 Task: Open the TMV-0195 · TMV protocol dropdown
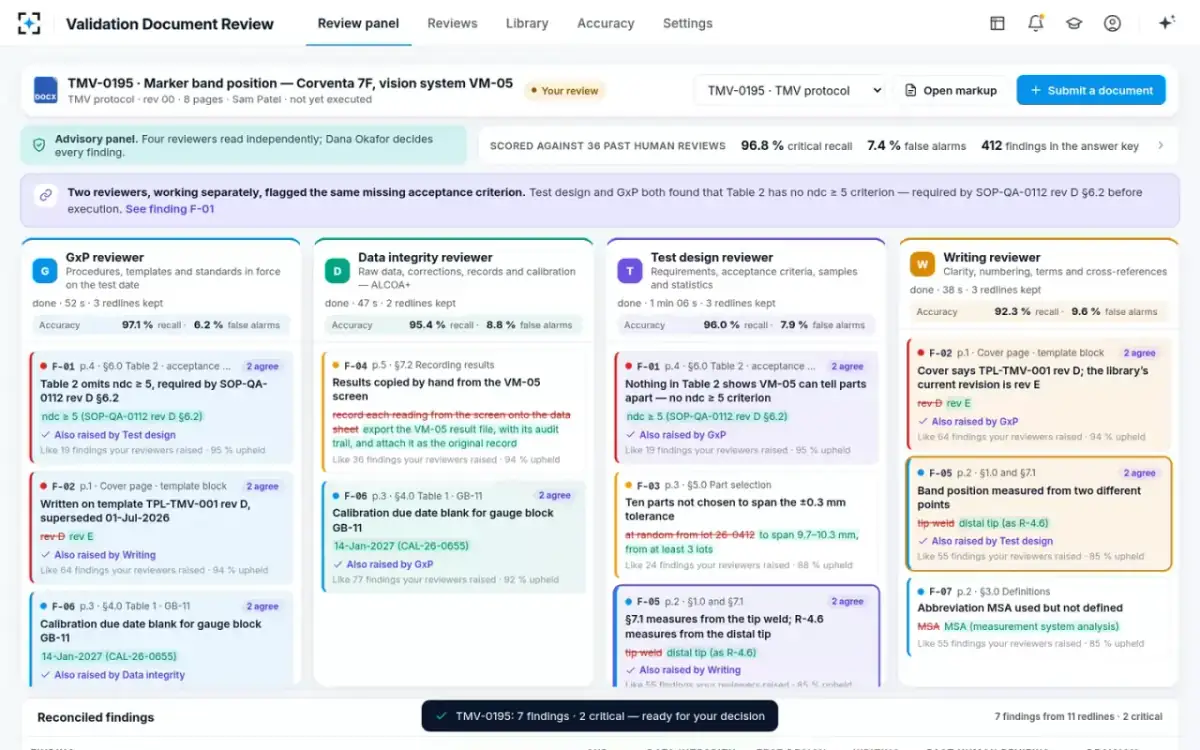790,90
